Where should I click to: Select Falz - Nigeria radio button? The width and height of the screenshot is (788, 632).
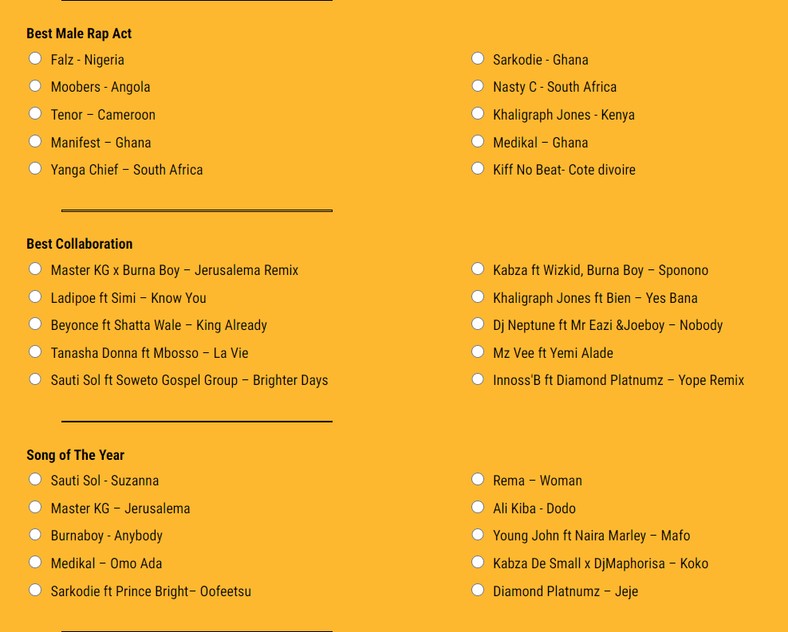coord(35,58)
